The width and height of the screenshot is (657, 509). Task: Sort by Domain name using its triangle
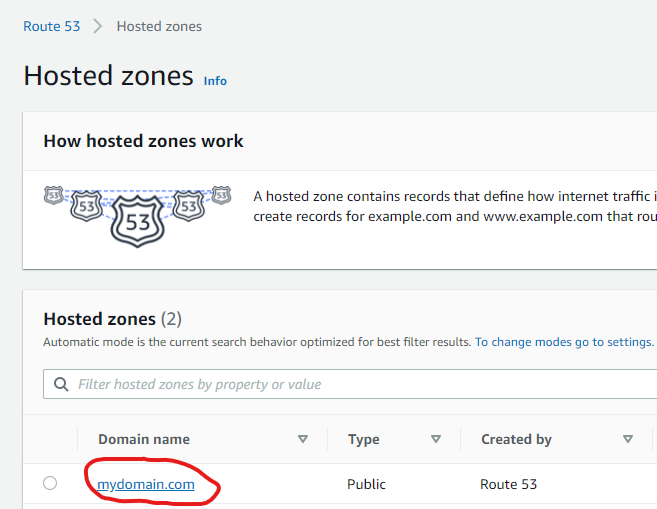click(303, 439)
